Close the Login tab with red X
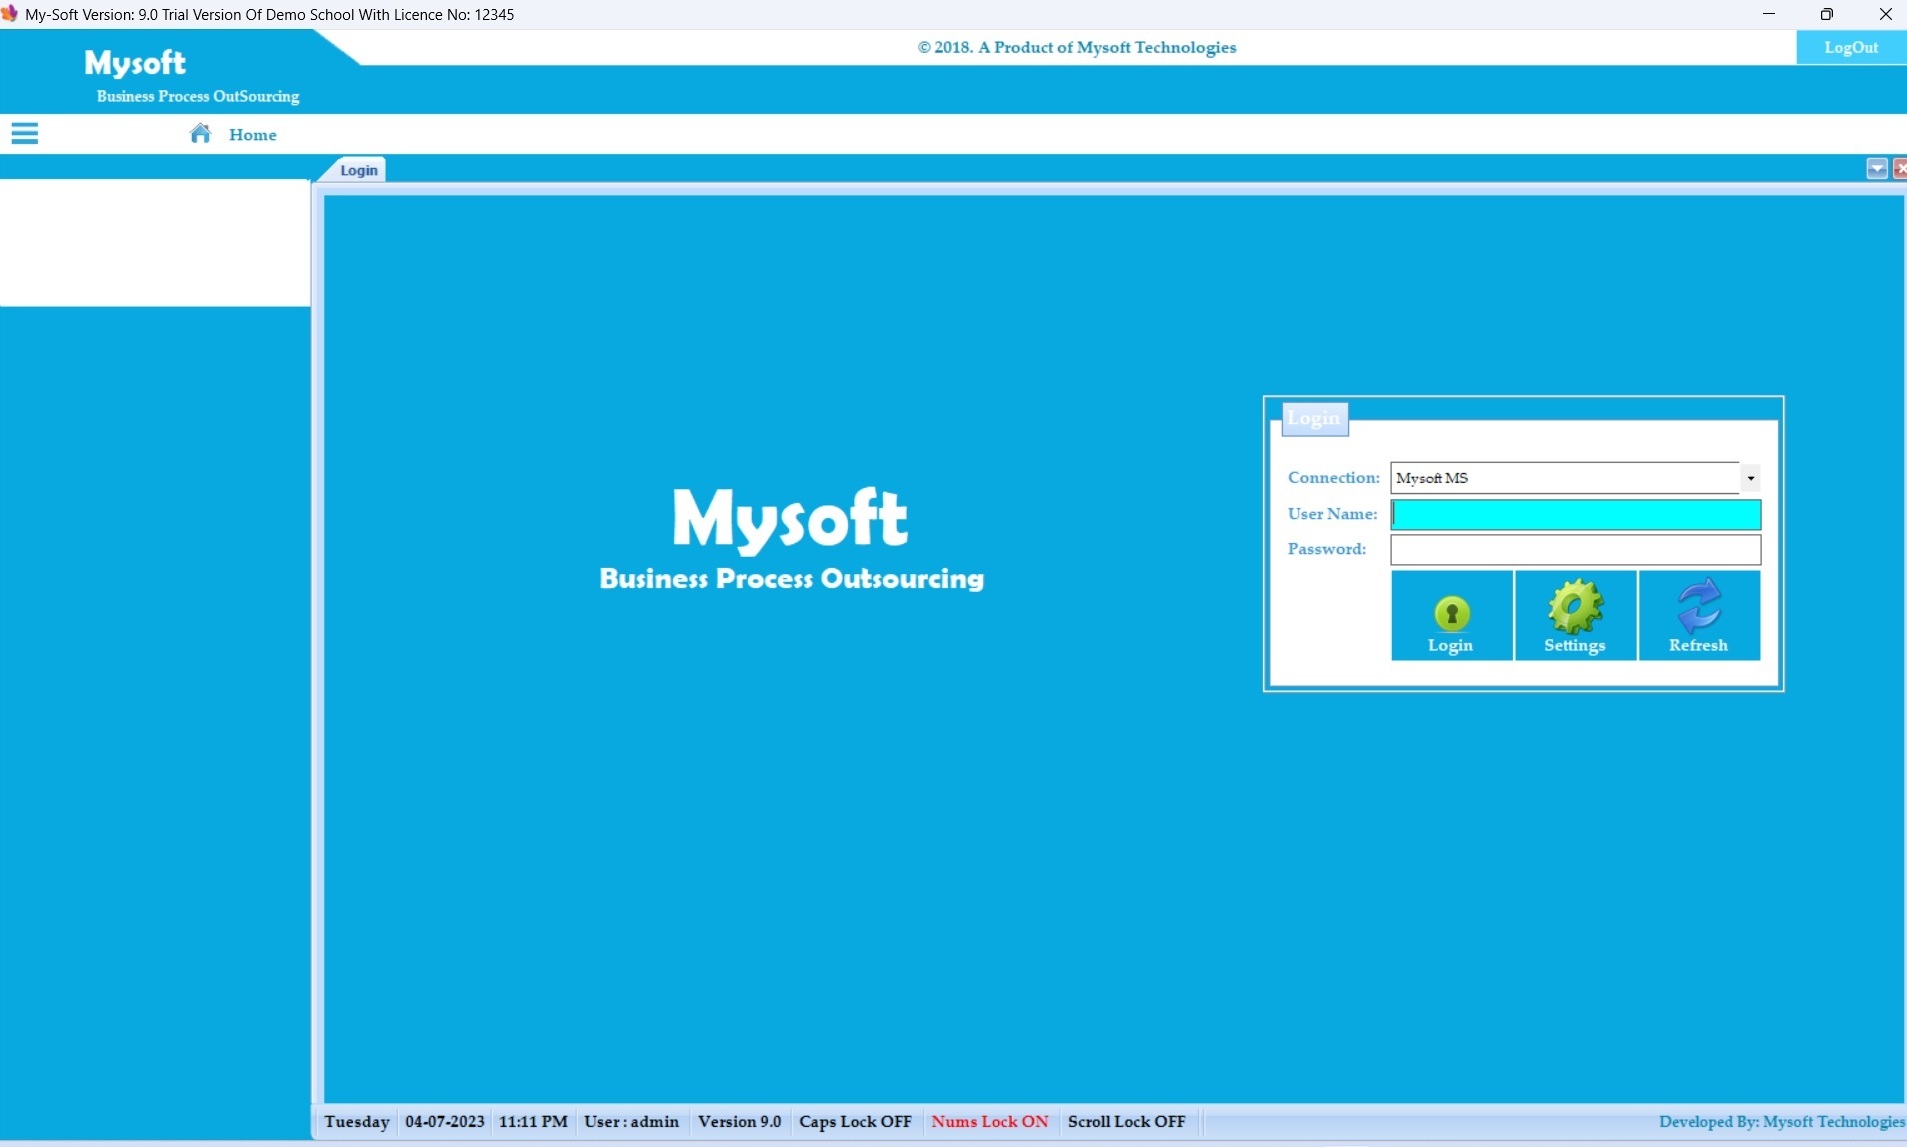1907x1147 pixels. [1899, 169]
